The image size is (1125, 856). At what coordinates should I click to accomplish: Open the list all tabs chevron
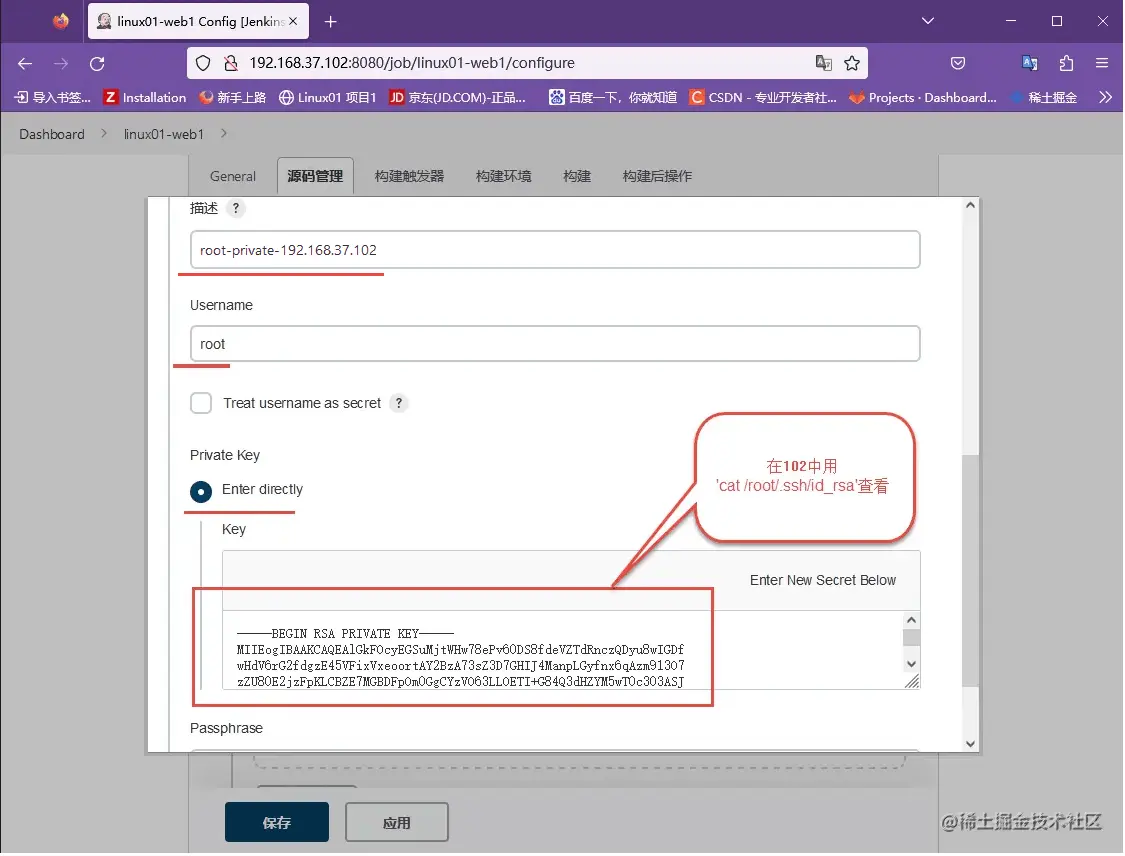click(x=928, y=21)
